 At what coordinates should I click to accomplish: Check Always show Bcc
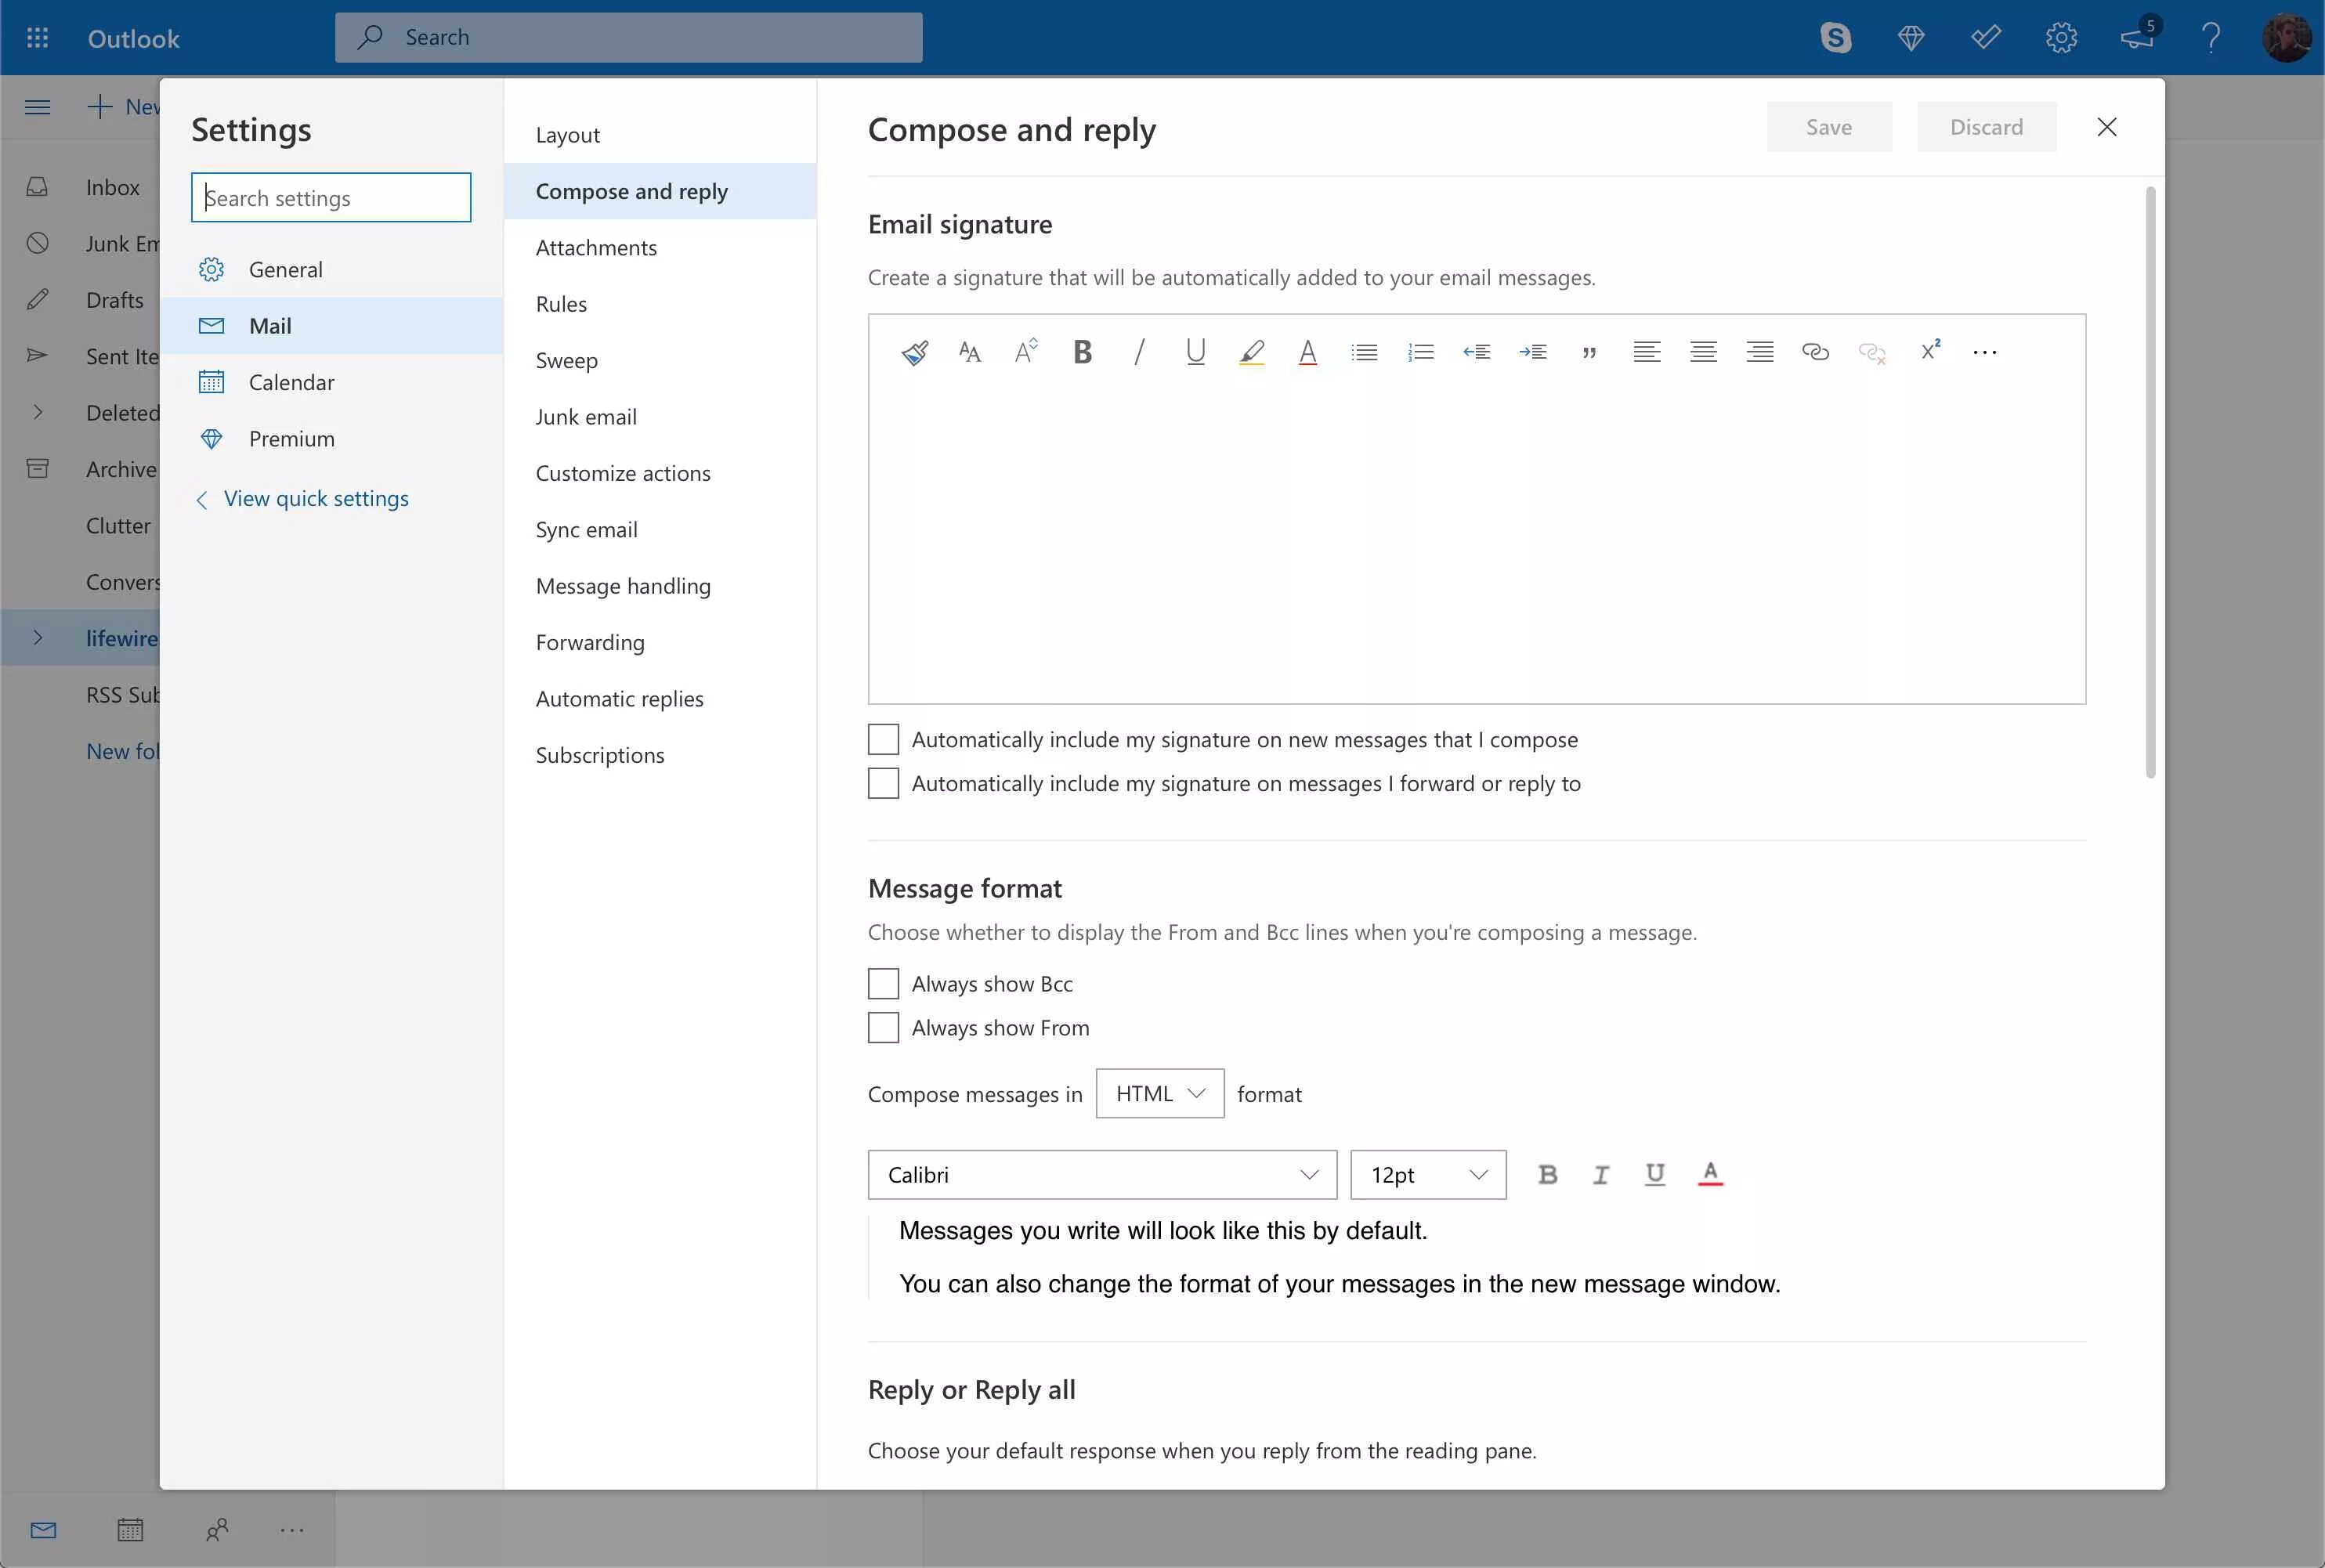[883, 984]
